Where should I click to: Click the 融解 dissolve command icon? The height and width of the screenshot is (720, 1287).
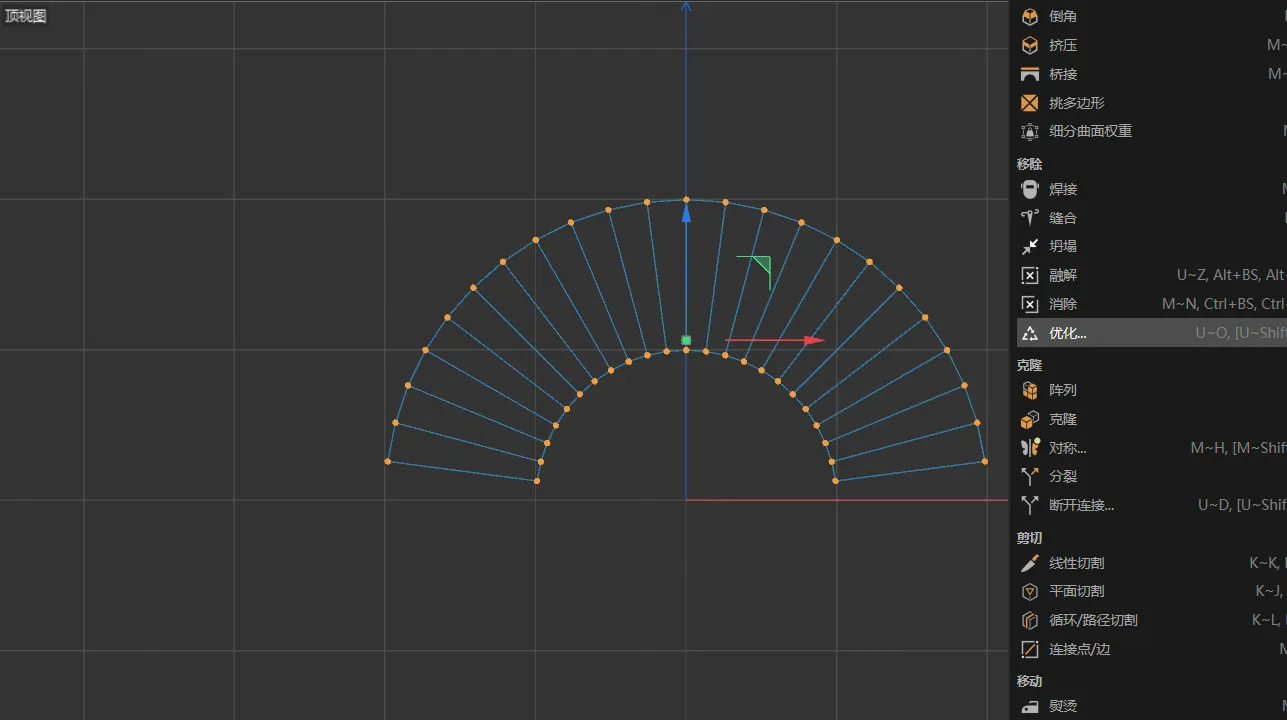pyautogui.click(x=1030, y=275)
